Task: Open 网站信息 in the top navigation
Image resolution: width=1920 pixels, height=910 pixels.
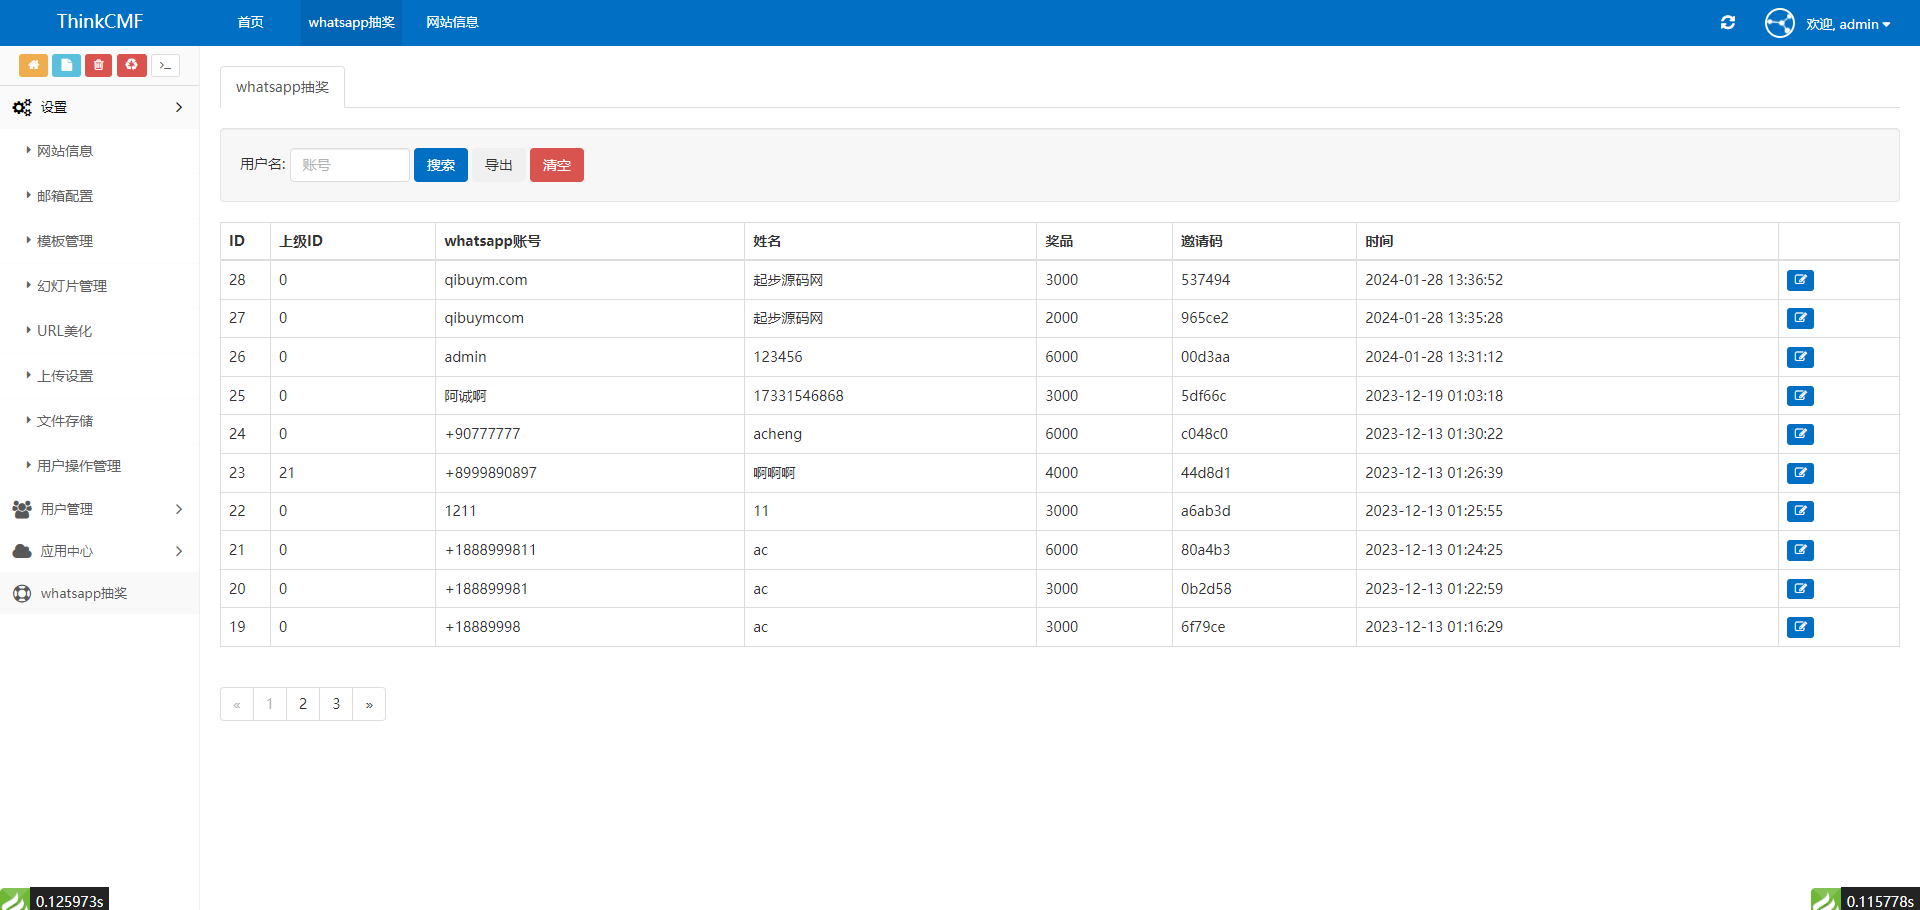Action: pyautogui.click(x=452, y=23)
